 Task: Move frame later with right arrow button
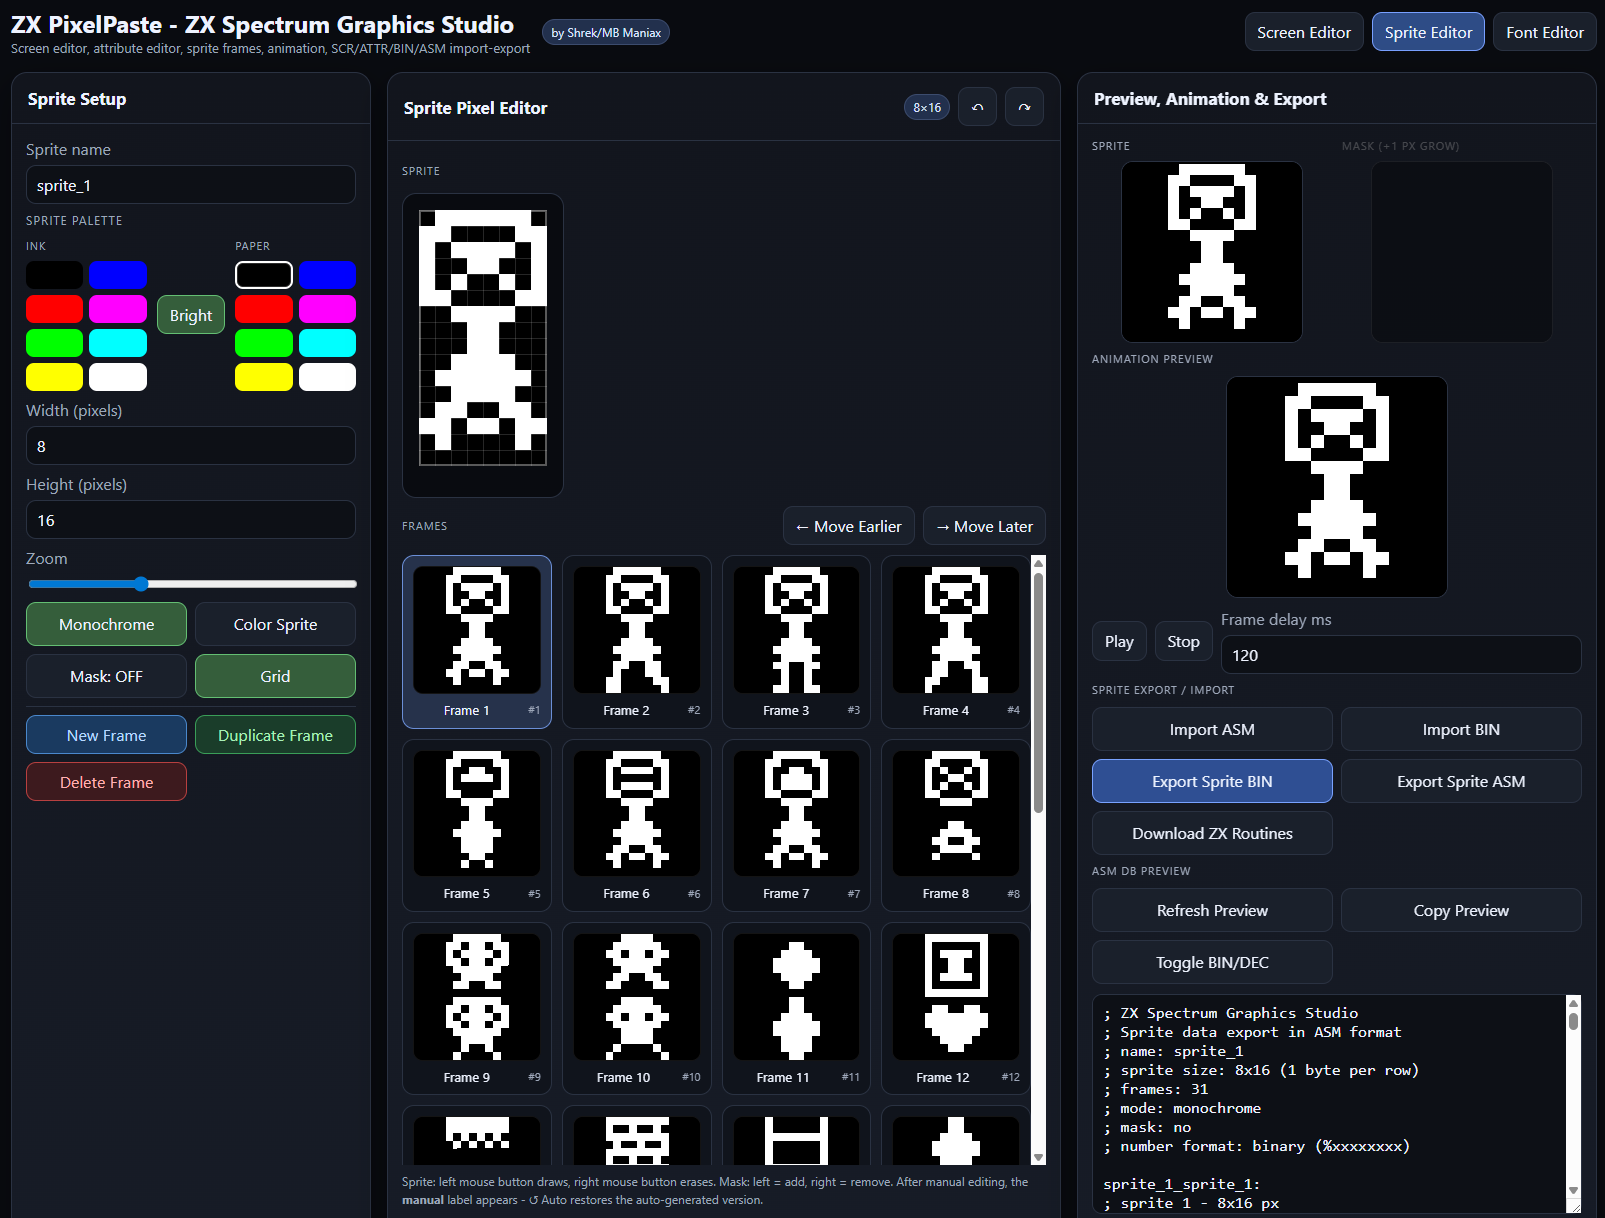(984, 526)
